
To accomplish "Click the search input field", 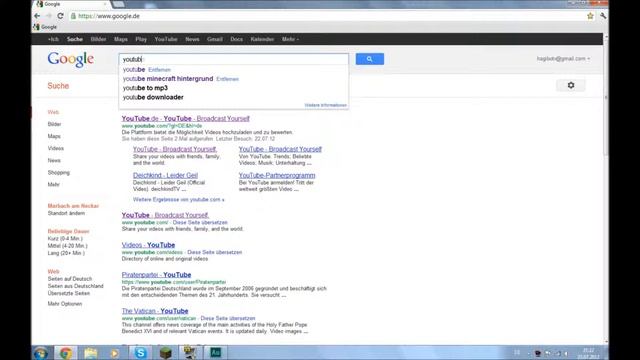I will pos(233,59).
